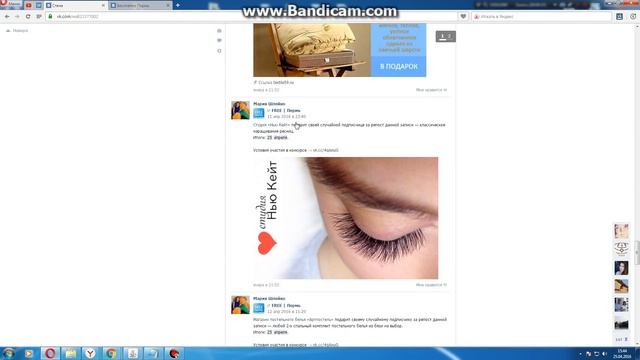Screen dimensions: 640x360
Task: Open third portrait avatar in chat sidebar
Action: [x=622, y=268]
